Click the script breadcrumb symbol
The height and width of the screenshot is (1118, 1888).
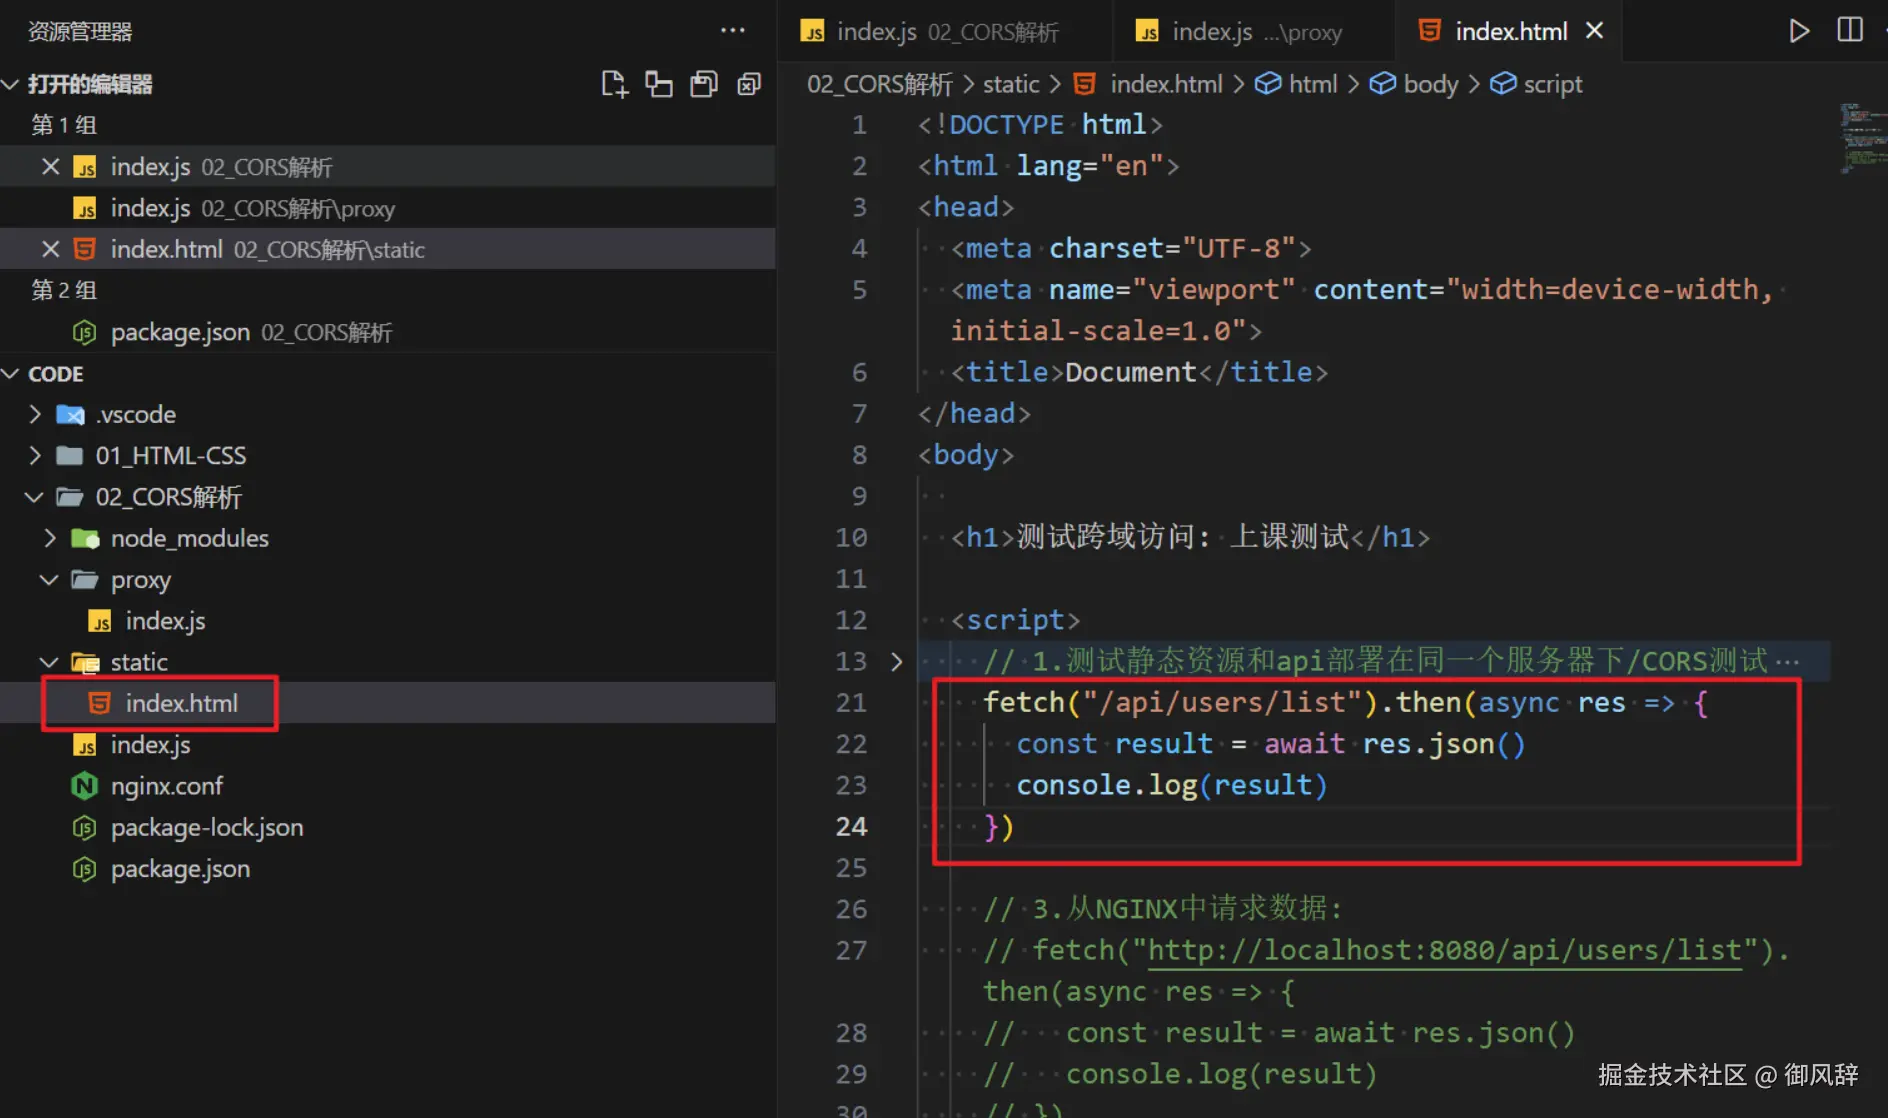tap(1553, 84)
